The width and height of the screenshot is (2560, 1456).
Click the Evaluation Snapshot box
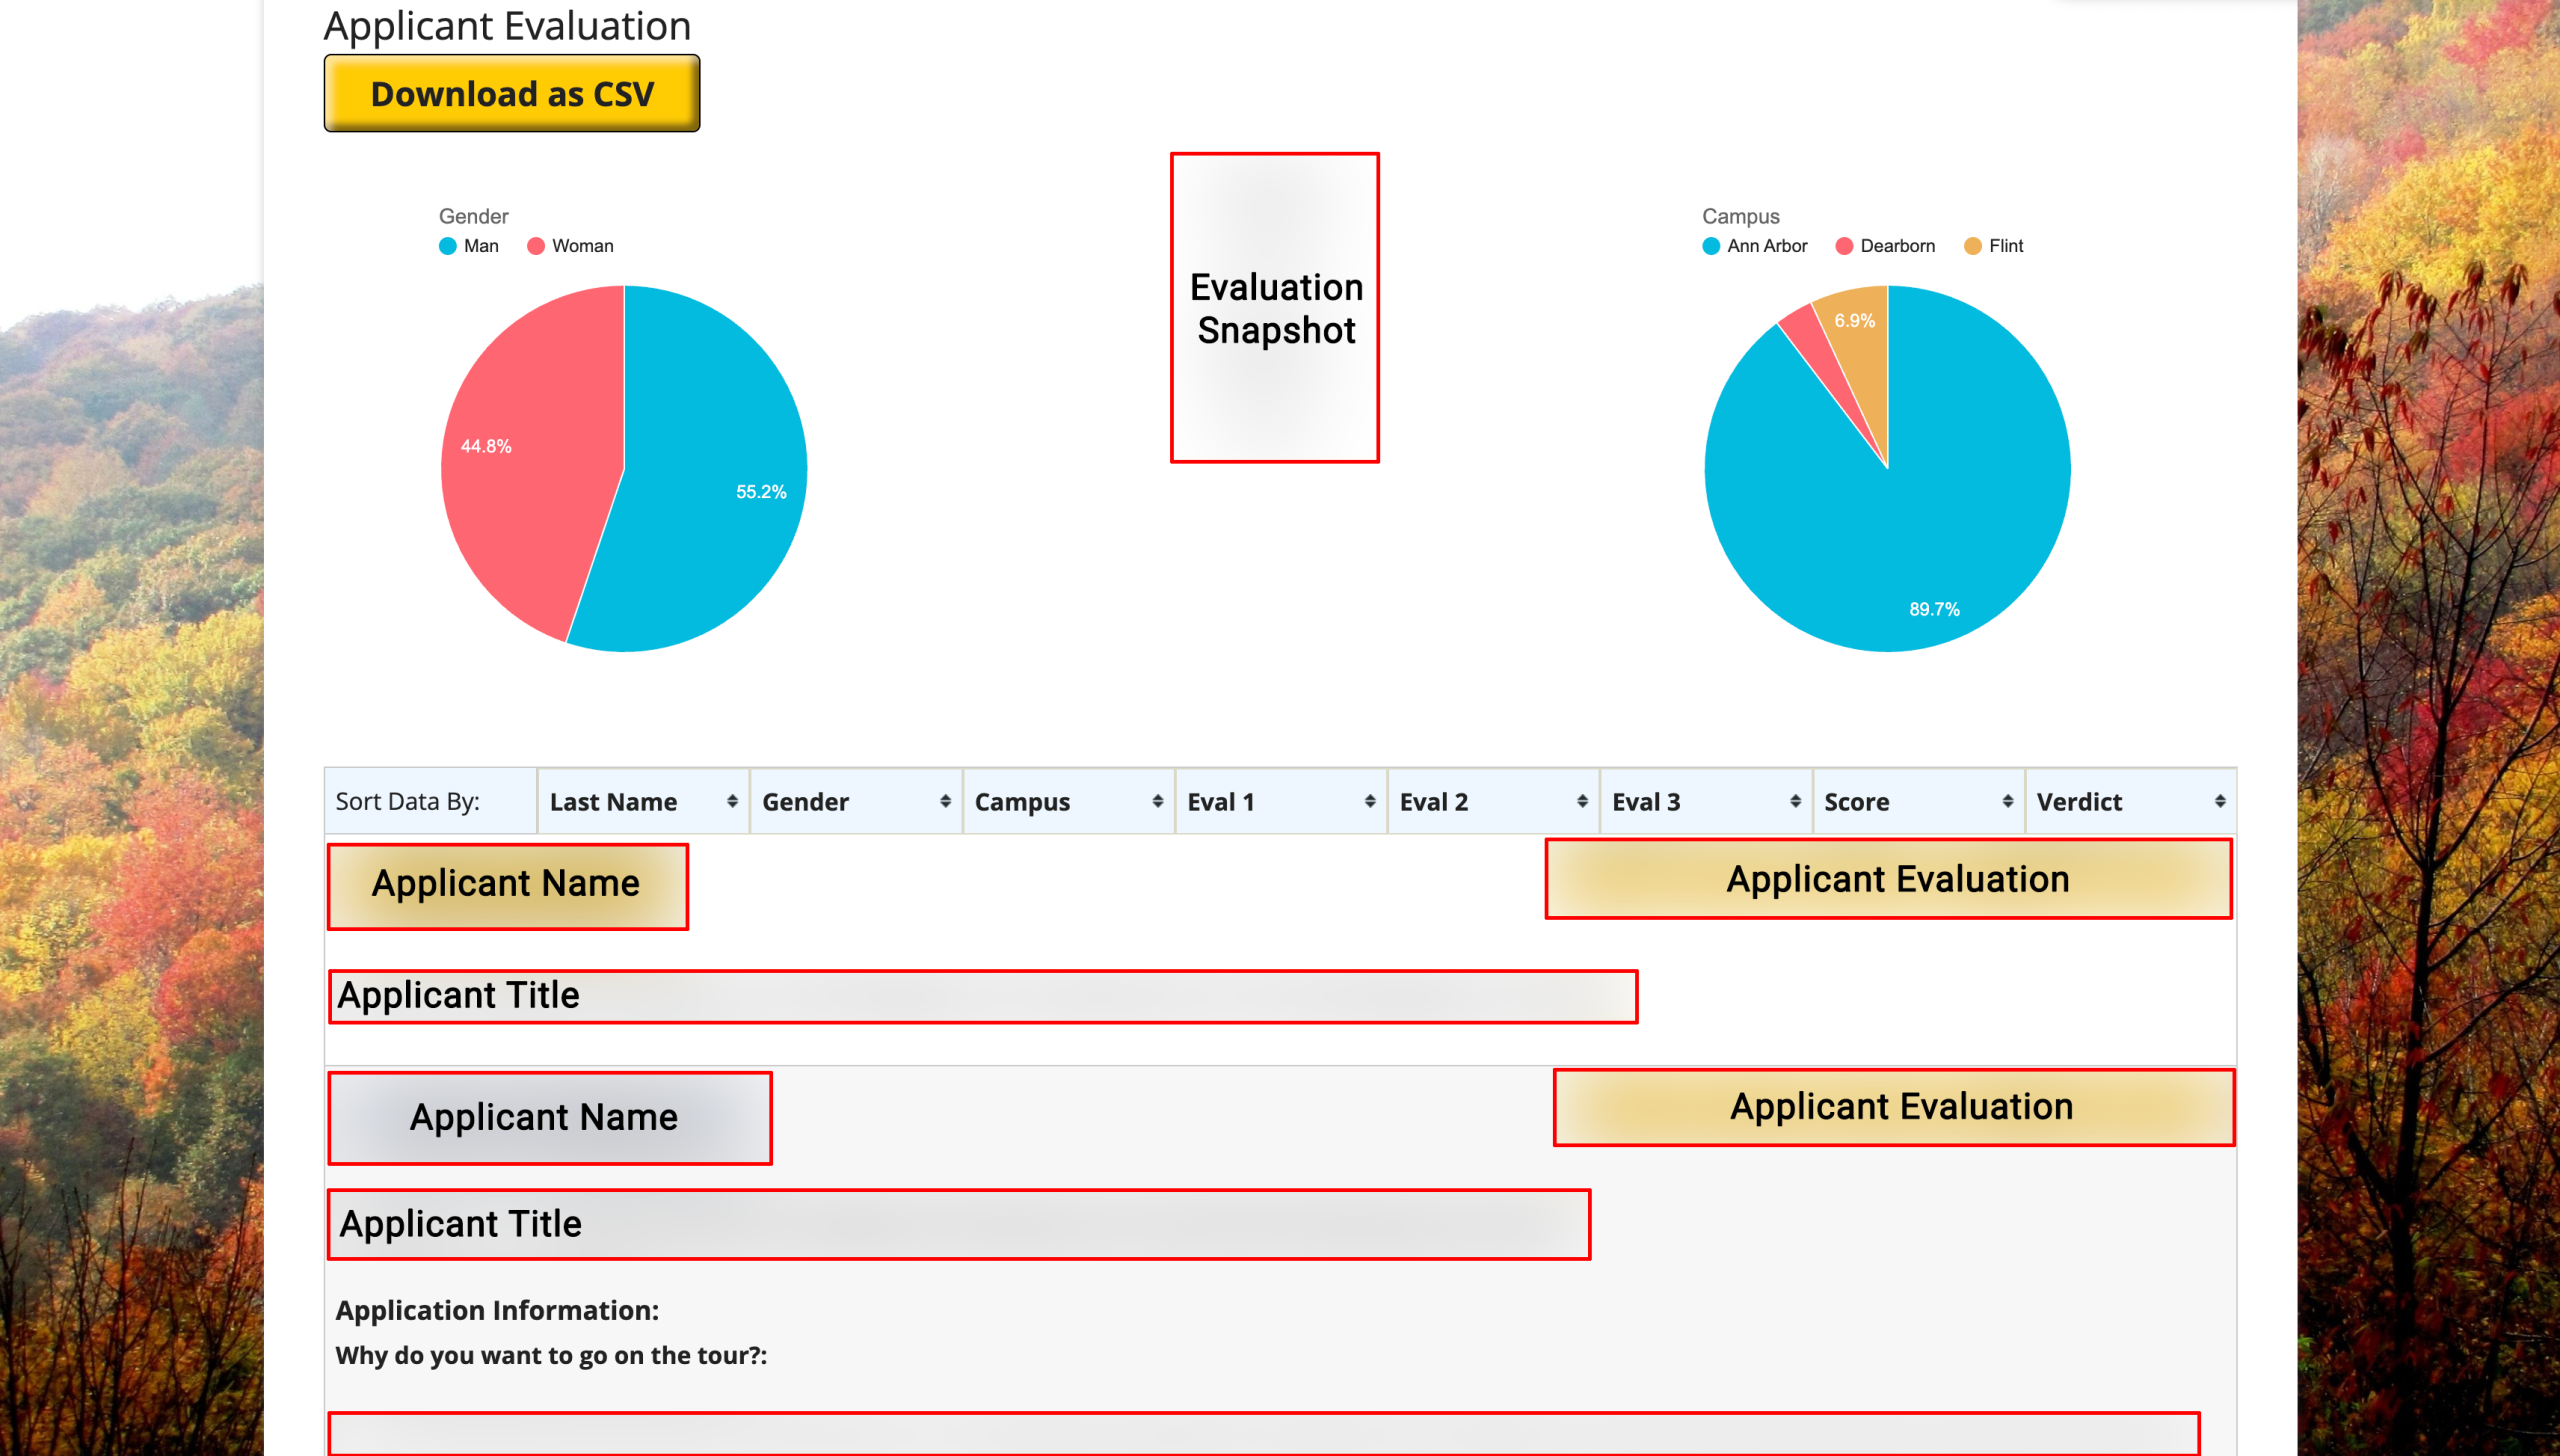1275,308
